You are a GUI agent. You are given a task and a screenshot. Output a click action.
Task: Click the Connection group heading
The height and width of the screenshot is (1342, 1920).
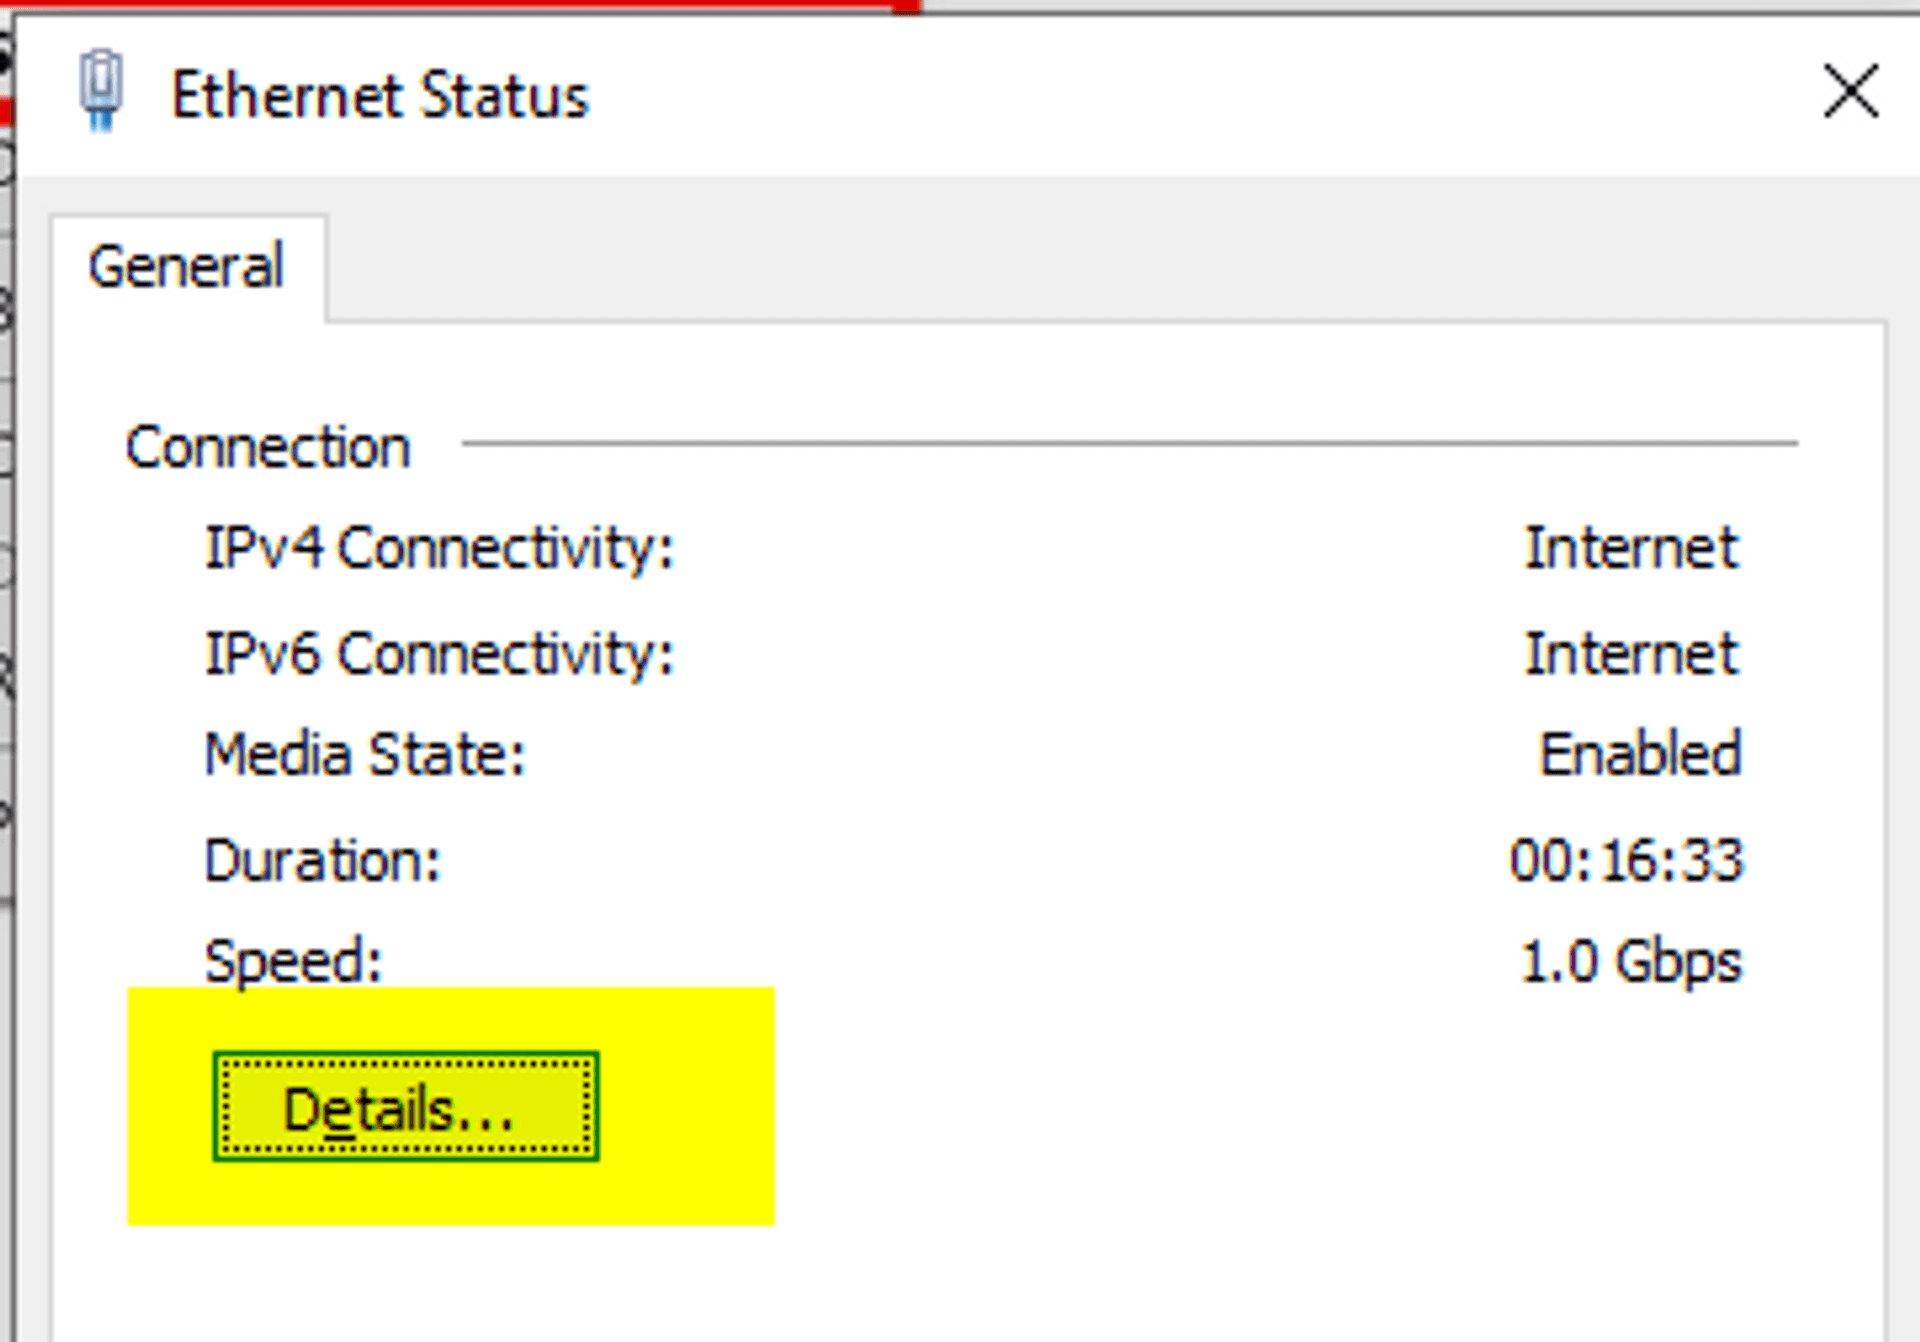click(268, 447)
